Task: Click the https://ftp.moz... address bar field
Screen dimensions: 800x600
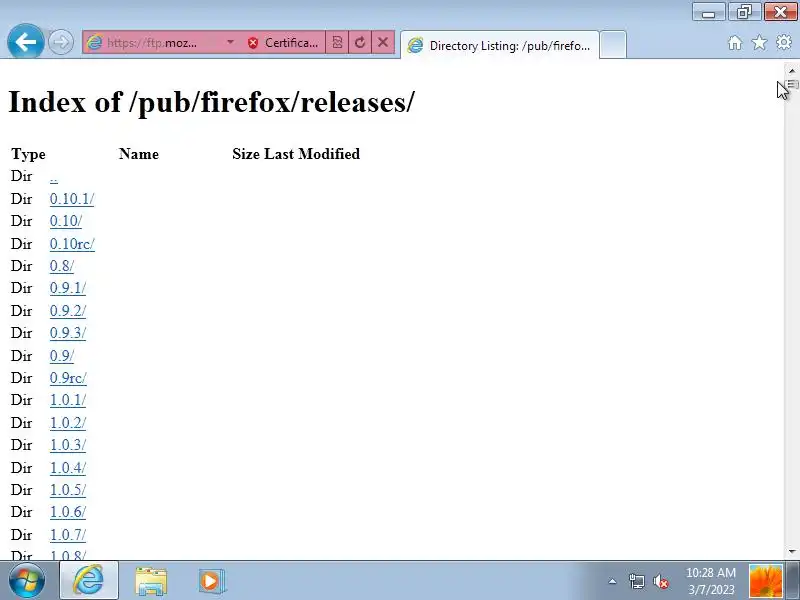Action: click(152, 42)
